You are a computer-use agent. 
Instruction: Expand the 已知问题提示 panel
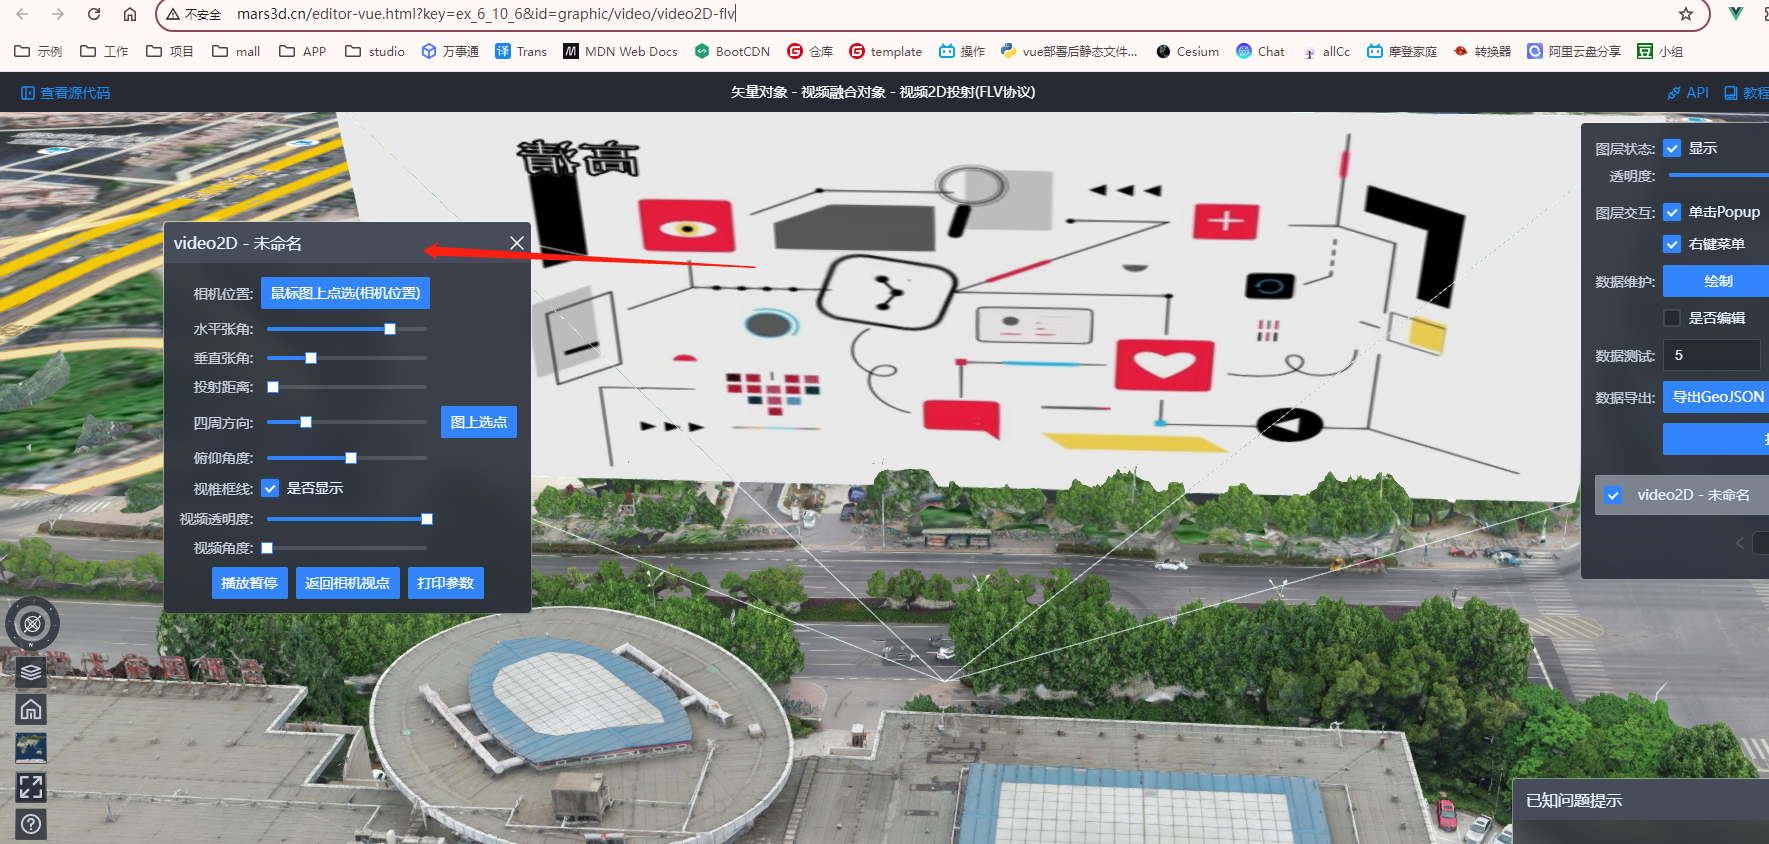pos(1640,801)
